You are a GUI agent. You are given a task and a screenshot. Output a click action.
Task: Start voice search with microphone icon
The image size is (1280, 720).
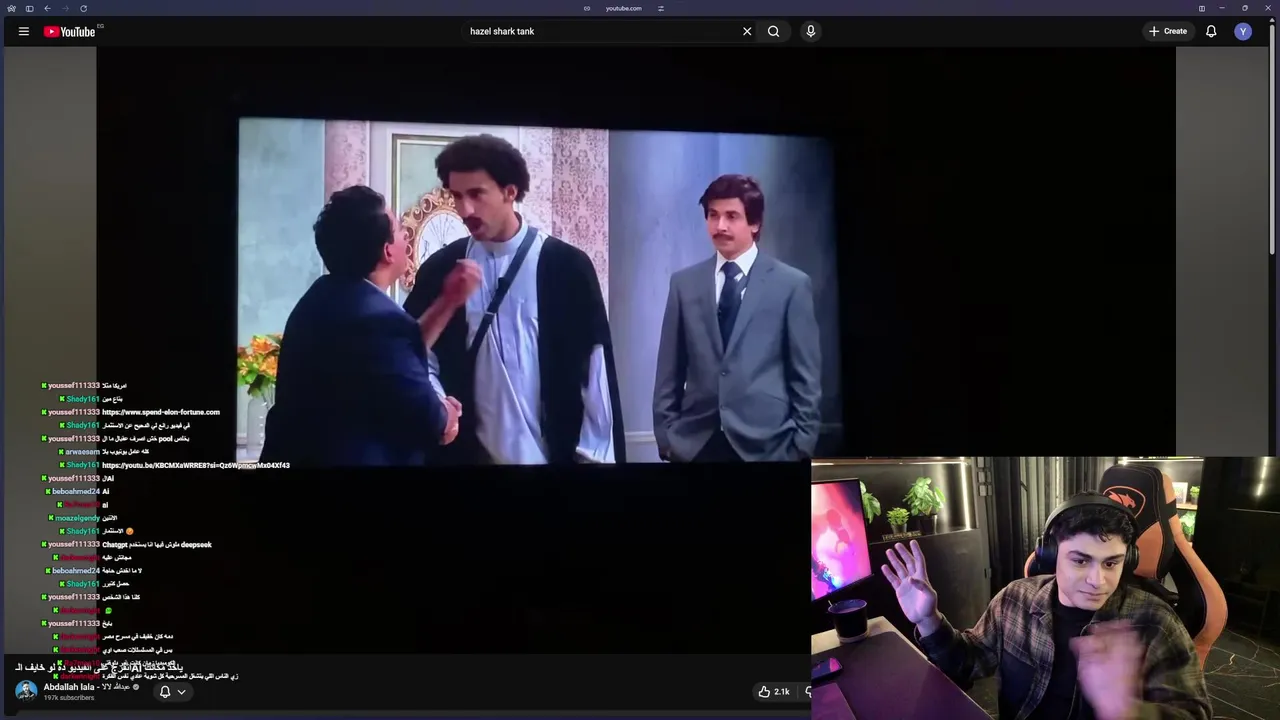pyautogui.click(x=810, y=31)
